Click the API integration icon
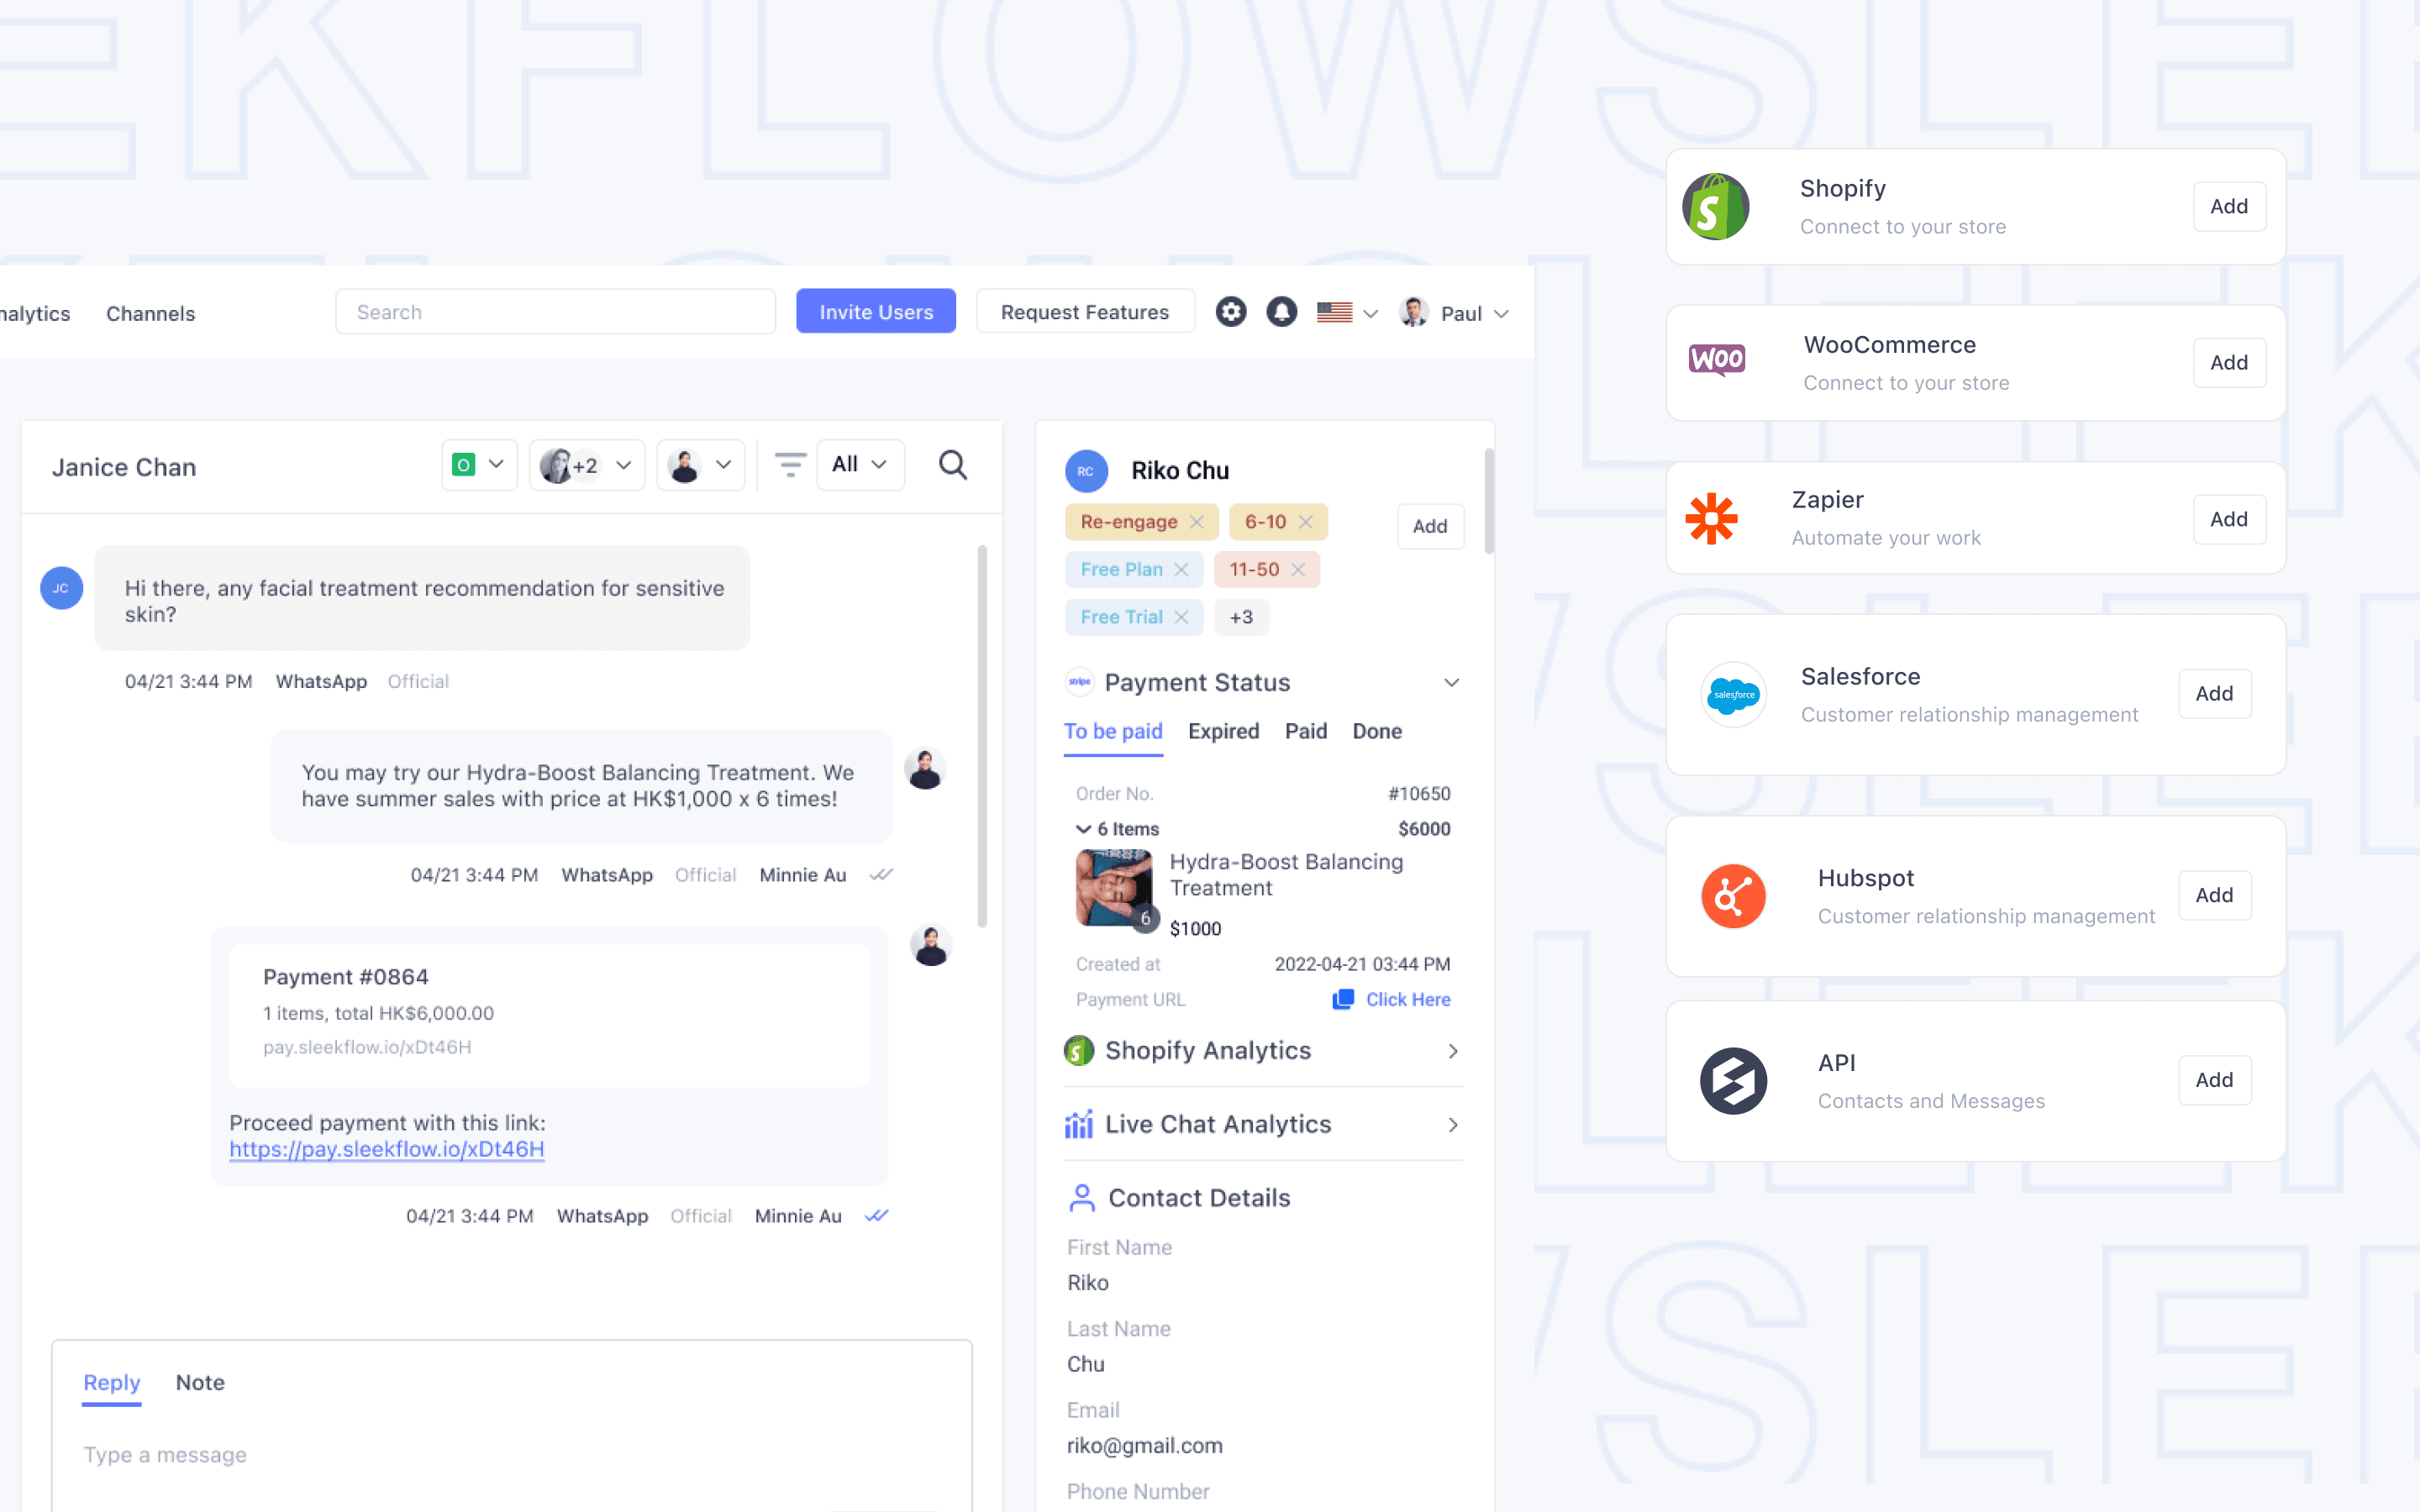 click(x=1732, y=1079)
